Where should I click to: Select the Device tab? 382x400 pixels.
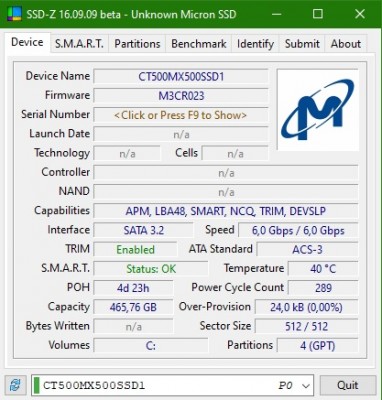coord(27,42)
